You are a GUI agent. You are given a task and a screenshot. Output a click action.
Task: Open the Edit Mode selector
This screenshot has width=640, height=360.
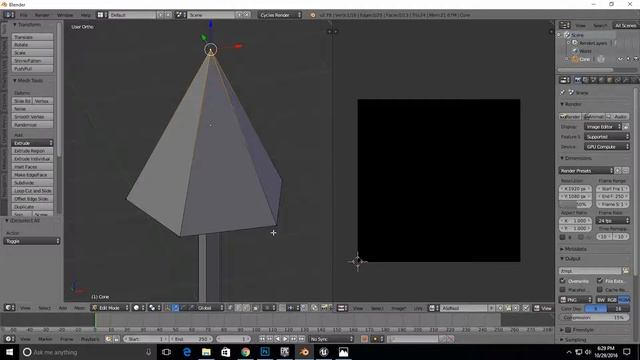click(109, 308)
